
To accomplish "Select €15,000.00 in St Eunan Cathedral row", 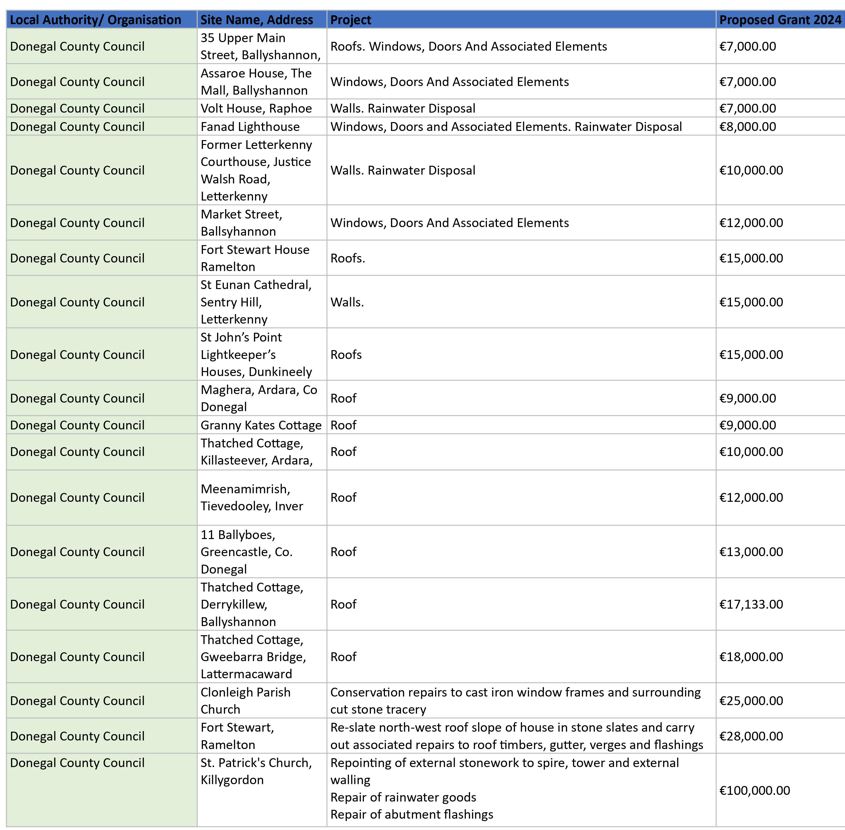I will 751,302.
